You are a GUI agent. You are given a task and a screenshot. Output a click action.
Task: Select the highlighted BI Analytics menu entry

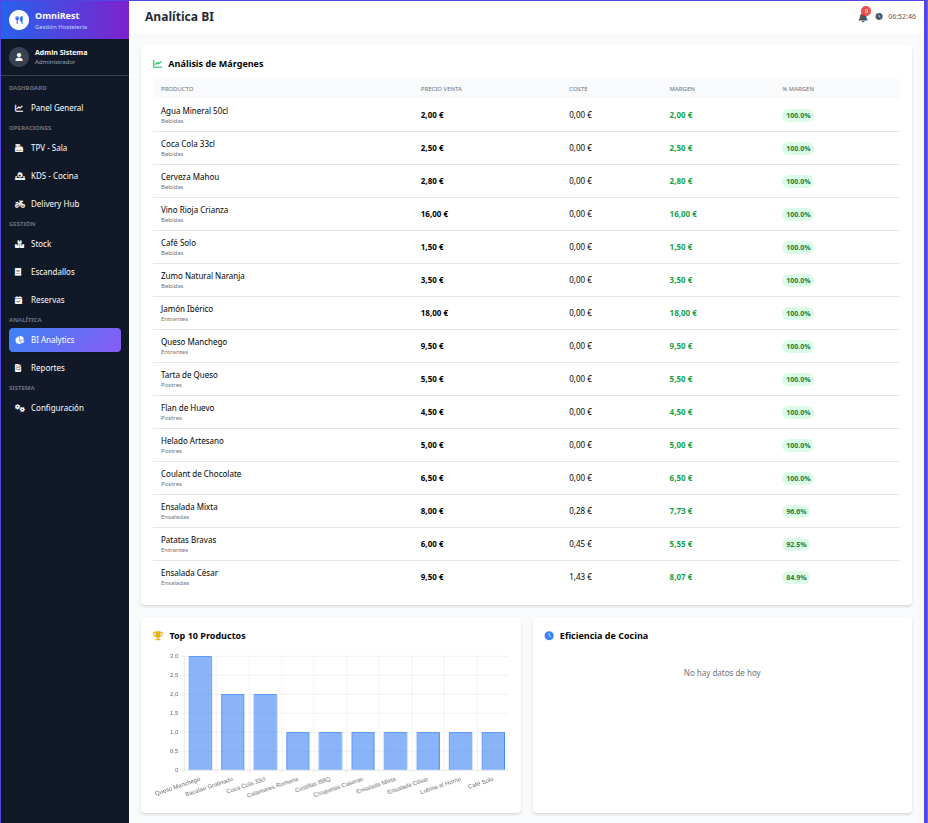[x=64, y=339]
